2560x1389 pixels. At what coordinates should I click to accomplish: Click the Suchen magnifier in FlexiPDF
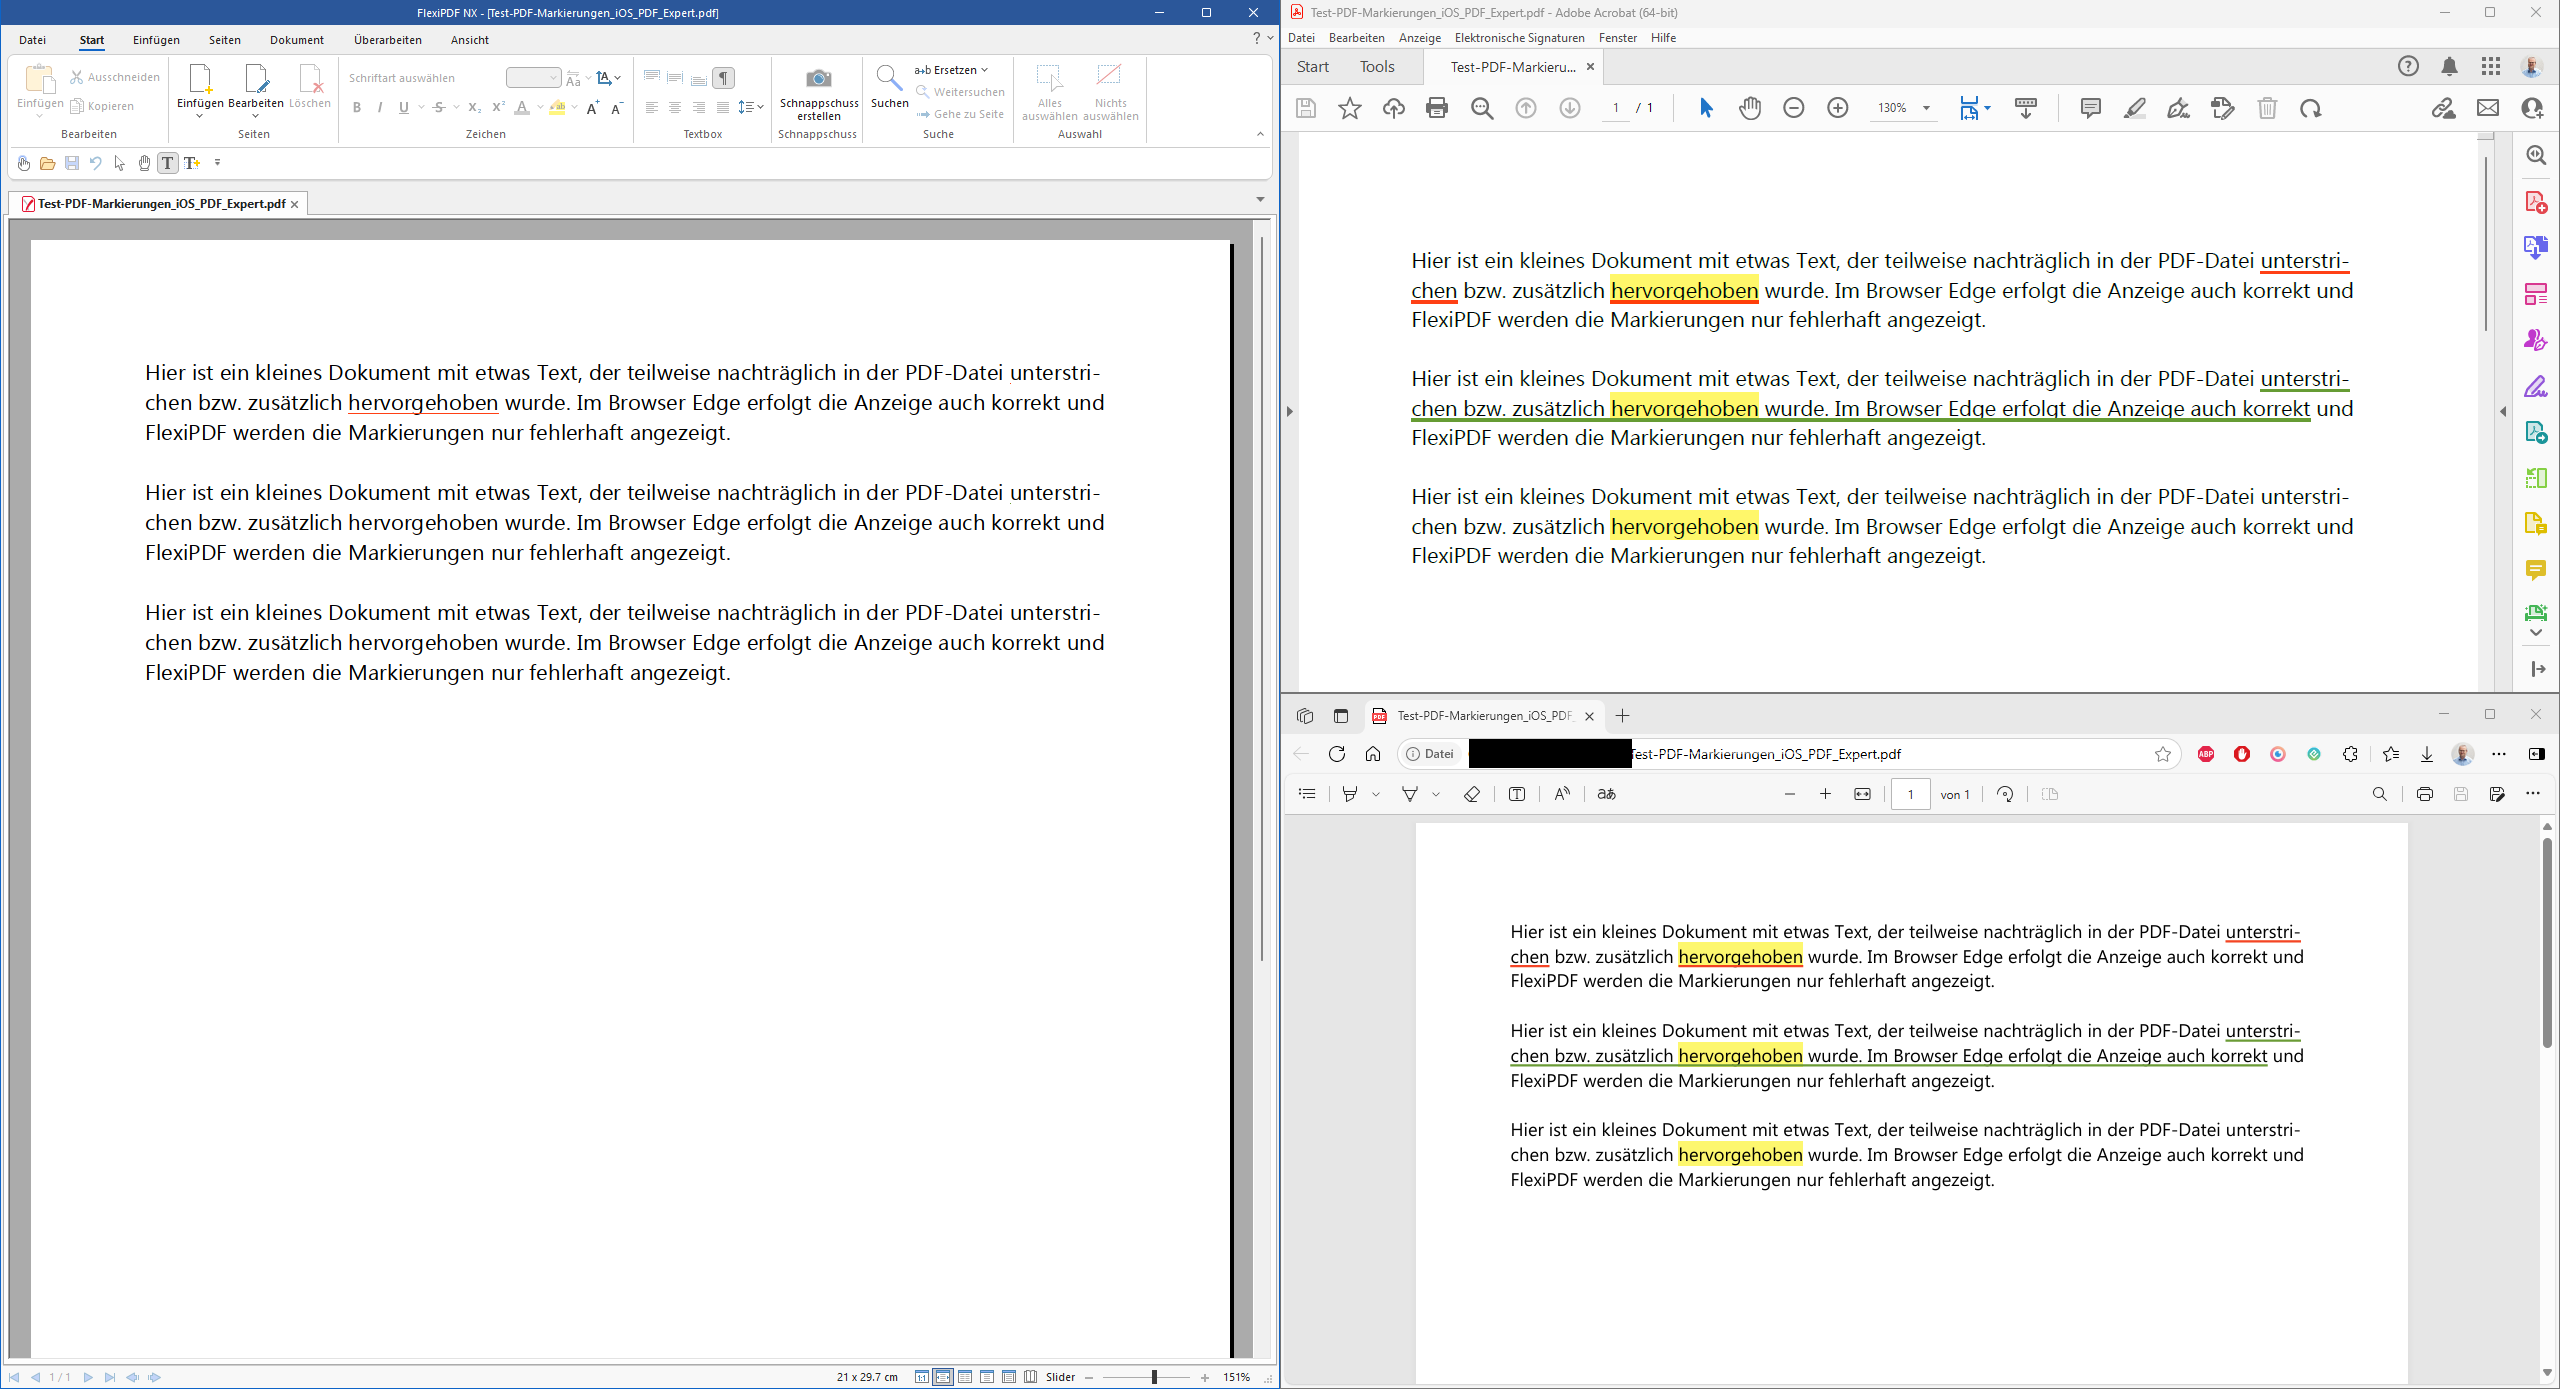coord(888,79)
